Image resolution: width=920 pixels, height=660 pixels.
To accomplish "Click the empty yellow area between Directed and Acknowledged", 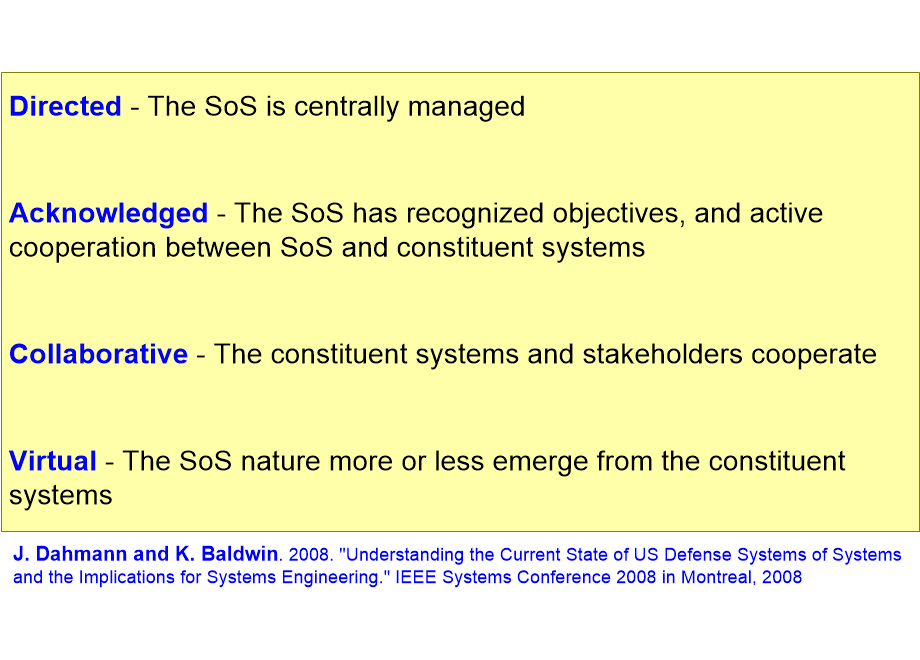I will click(460, 160).
